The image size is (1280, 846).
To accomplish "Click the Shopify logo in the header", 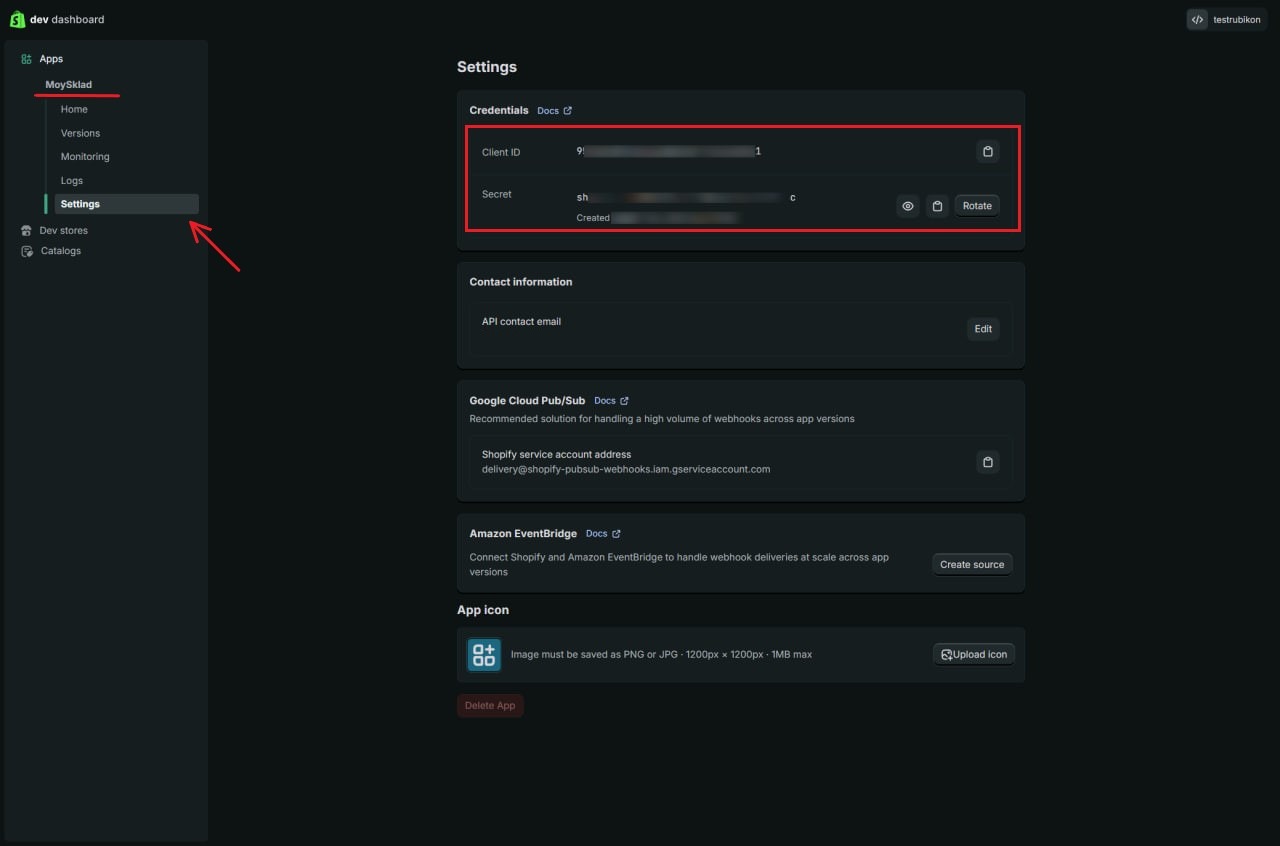I will (17, 19).
